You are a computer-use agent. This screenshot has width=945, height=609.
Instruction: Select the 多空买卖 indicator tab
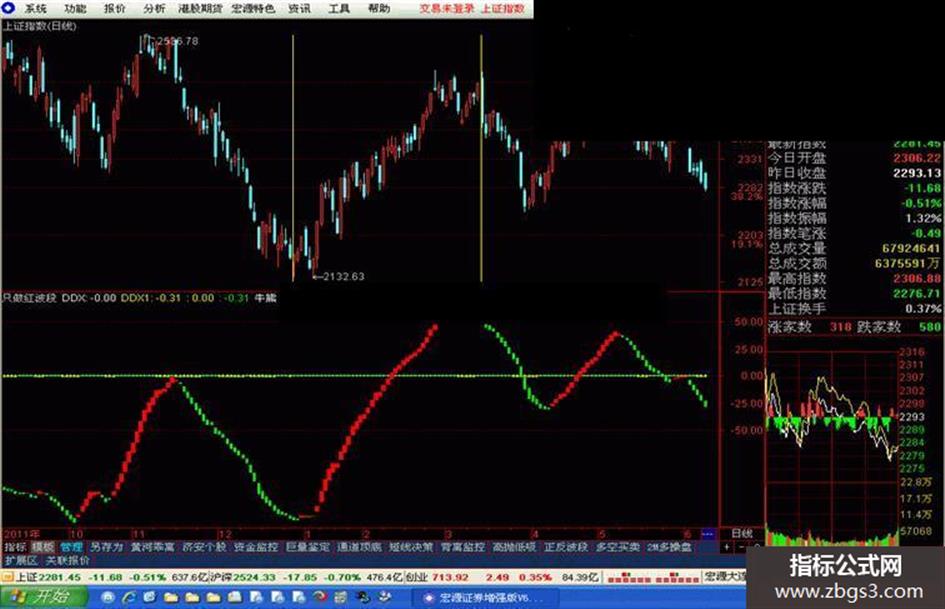618,547
